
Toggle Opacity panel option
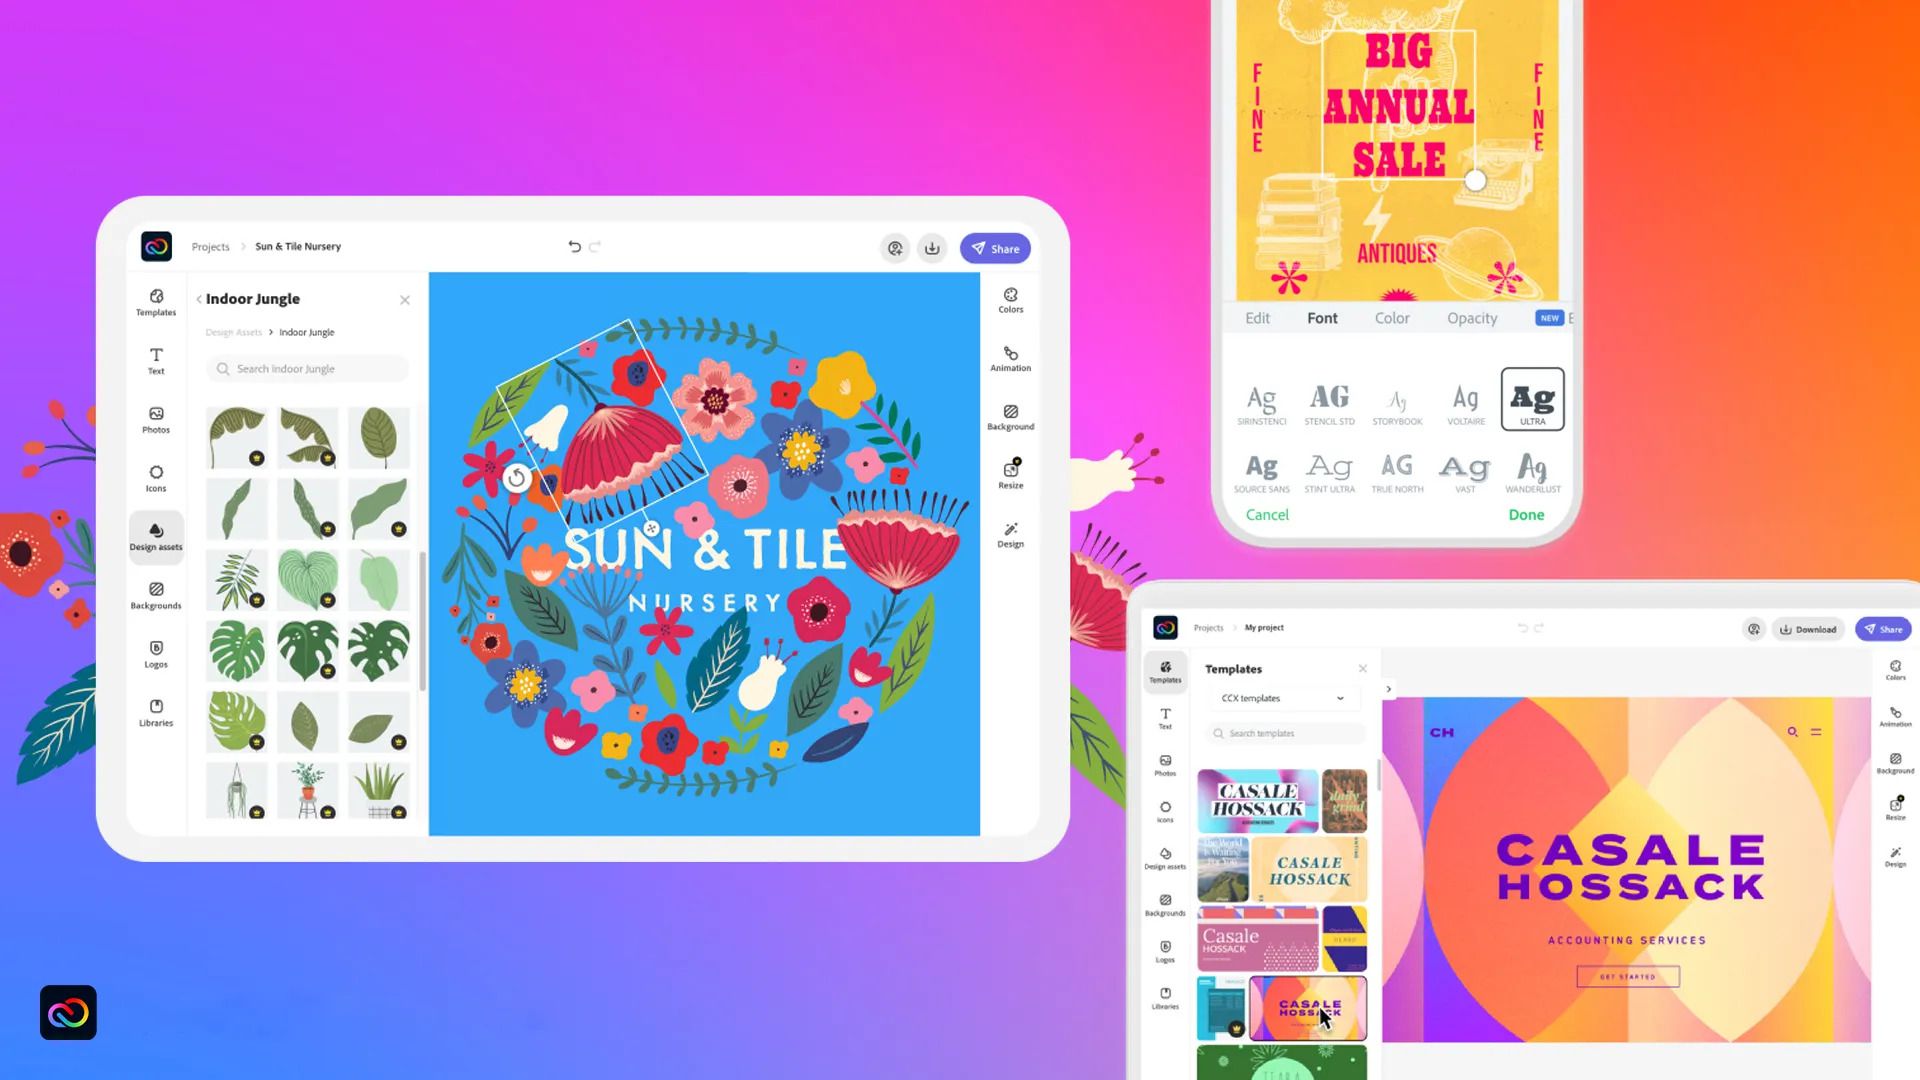tap(1472, 318)
